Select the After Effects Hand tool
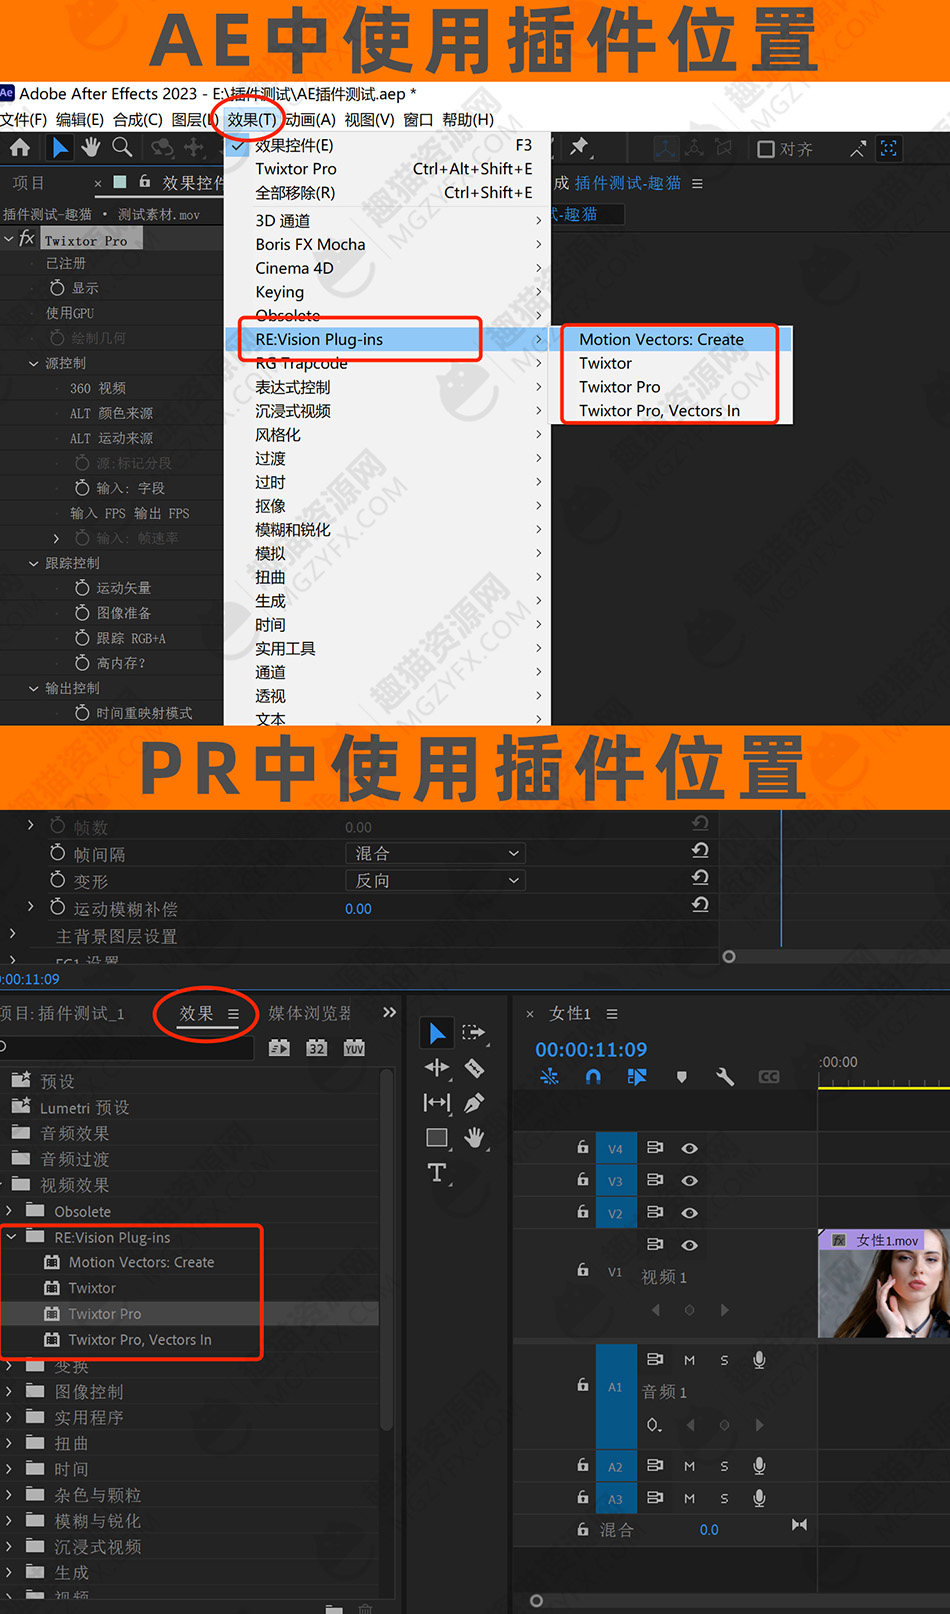Image resolution: width=950 pixels, height=1614 pixels. [x=91, y=148]
